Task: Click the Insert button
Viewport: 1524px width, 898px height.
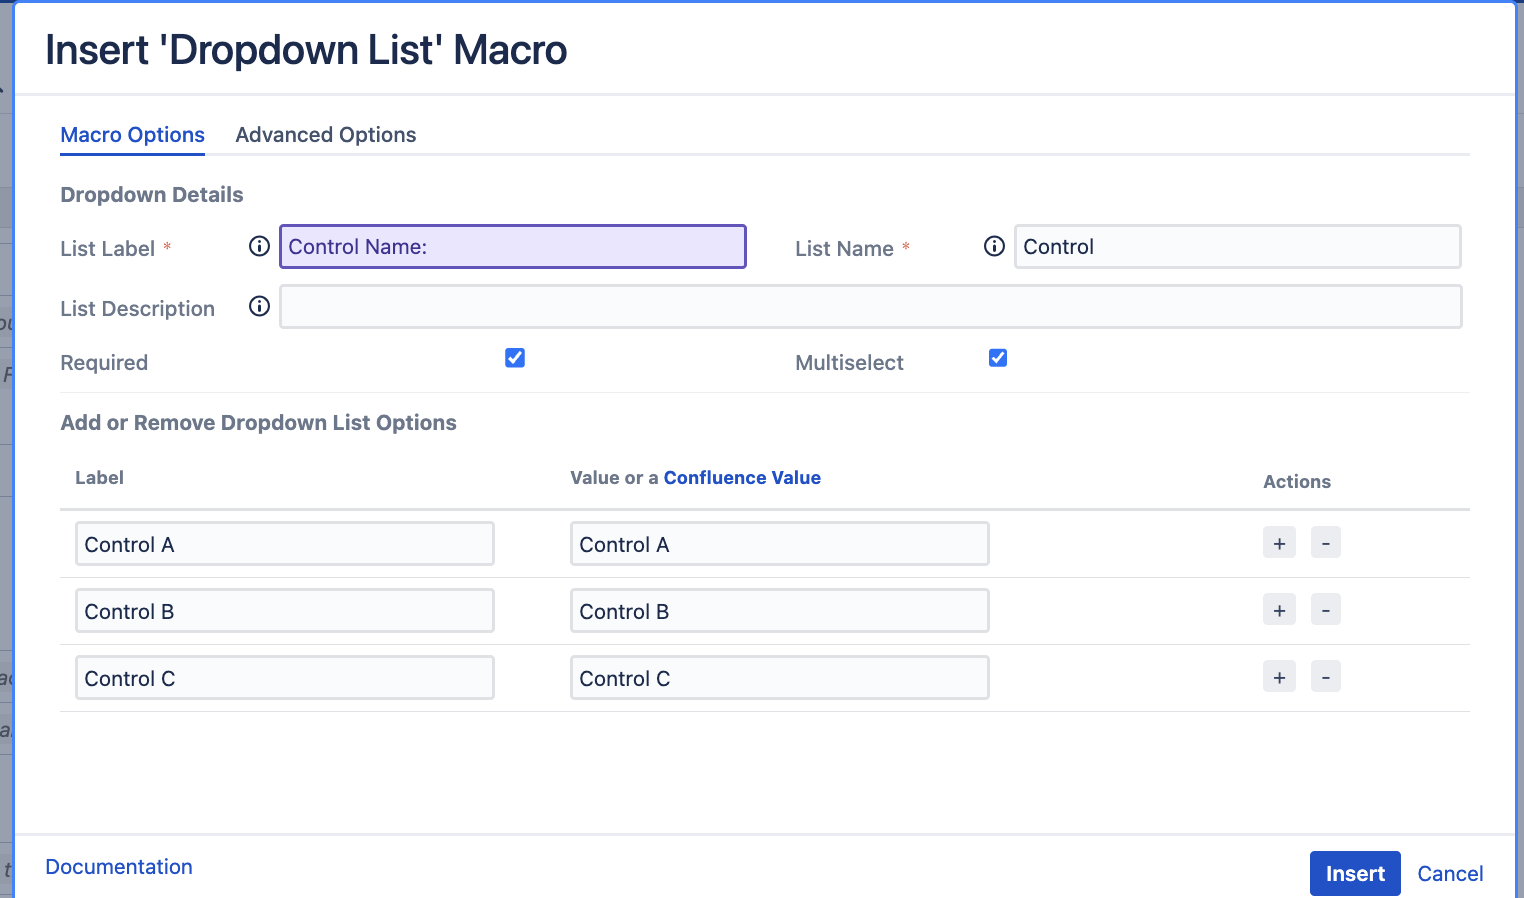Action: [1355, 874]
